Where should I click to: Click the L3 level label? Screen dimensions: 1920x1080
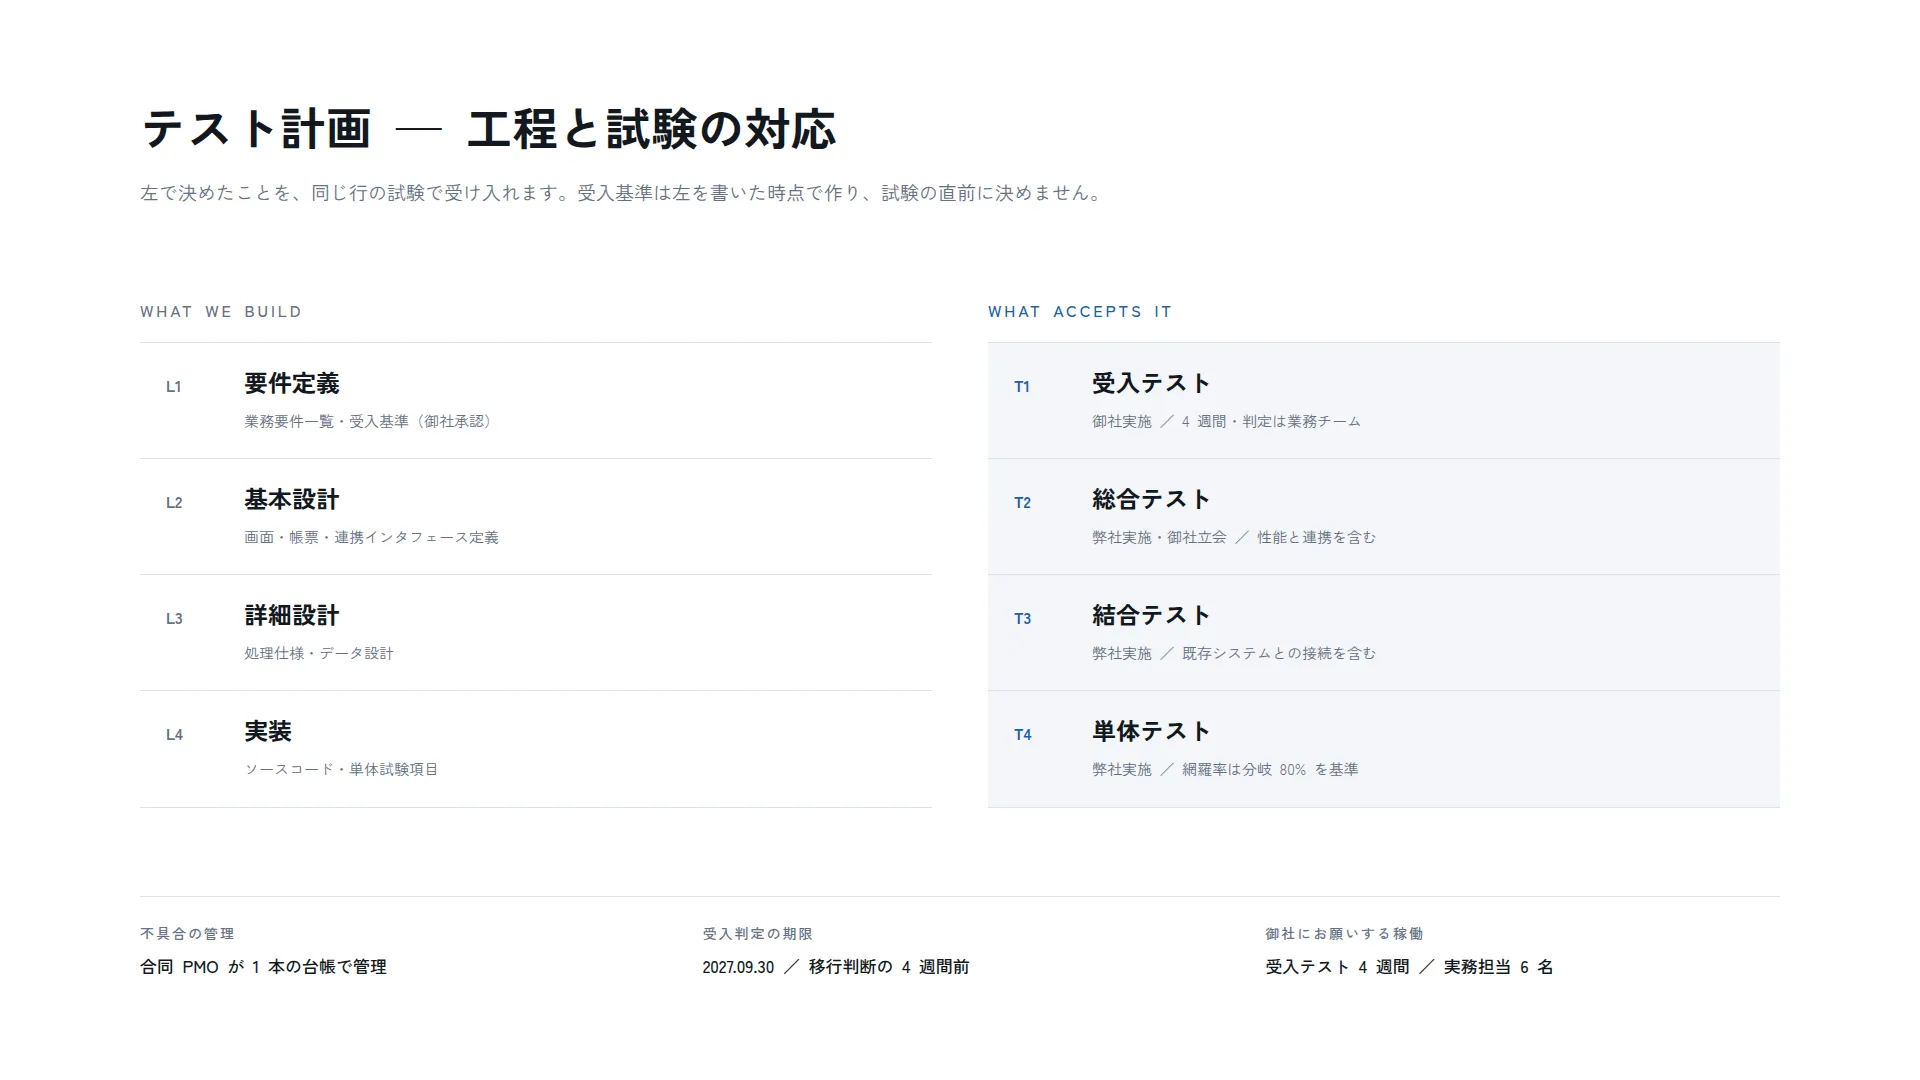click(174, 619)
